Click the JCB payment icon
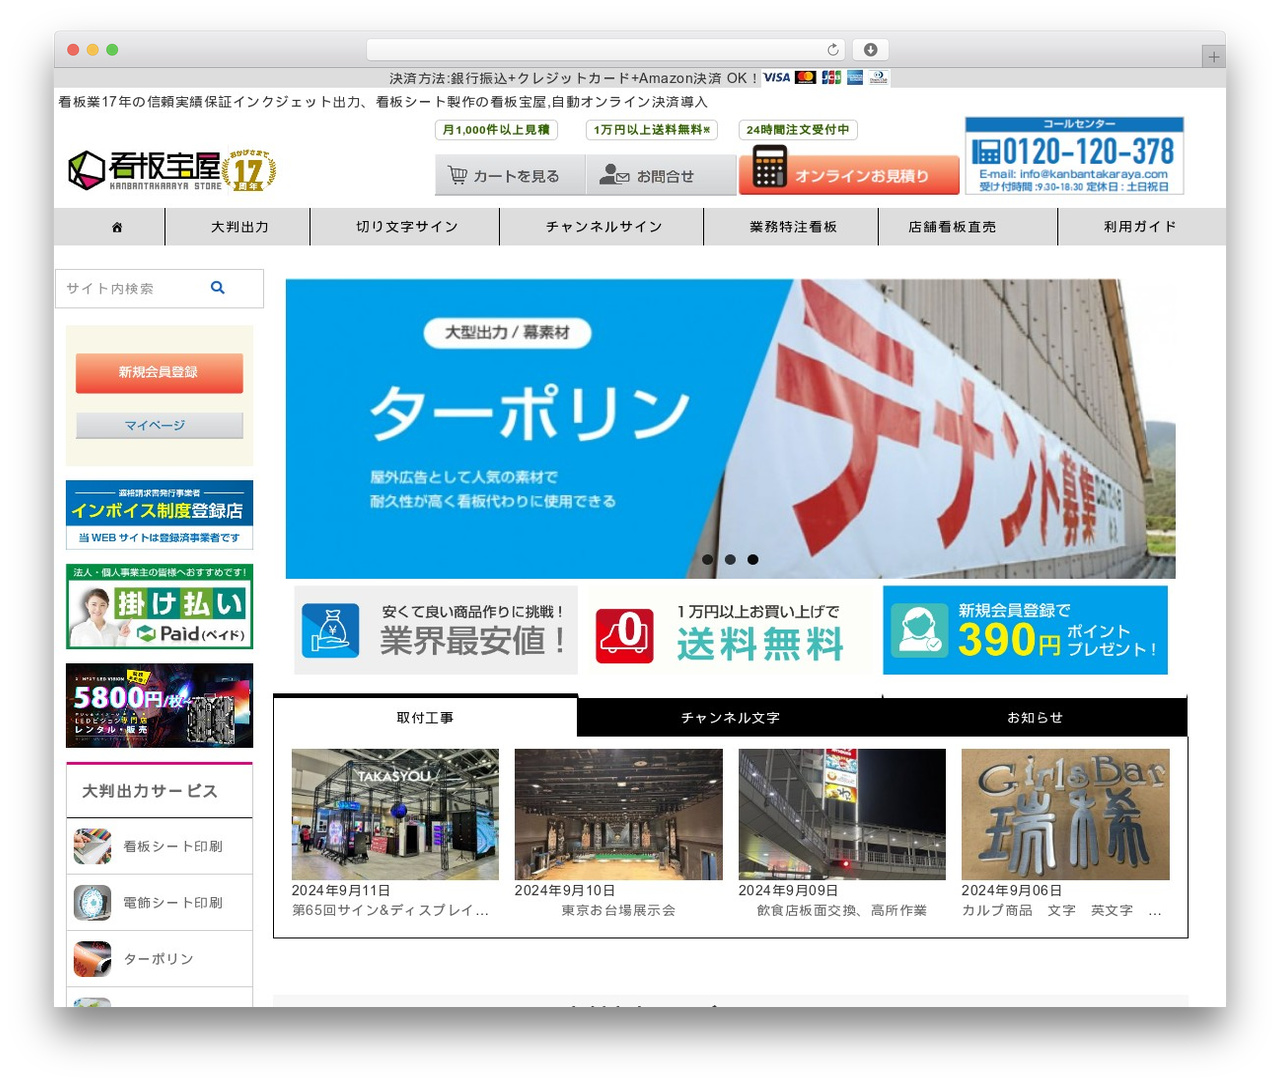The width and height of the screenshot is (1280, 1084). coord(831,77)
